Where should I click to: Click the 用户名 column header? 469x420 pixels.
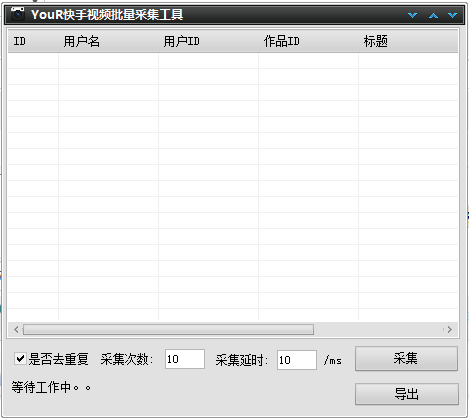click(x=108, y=41)
